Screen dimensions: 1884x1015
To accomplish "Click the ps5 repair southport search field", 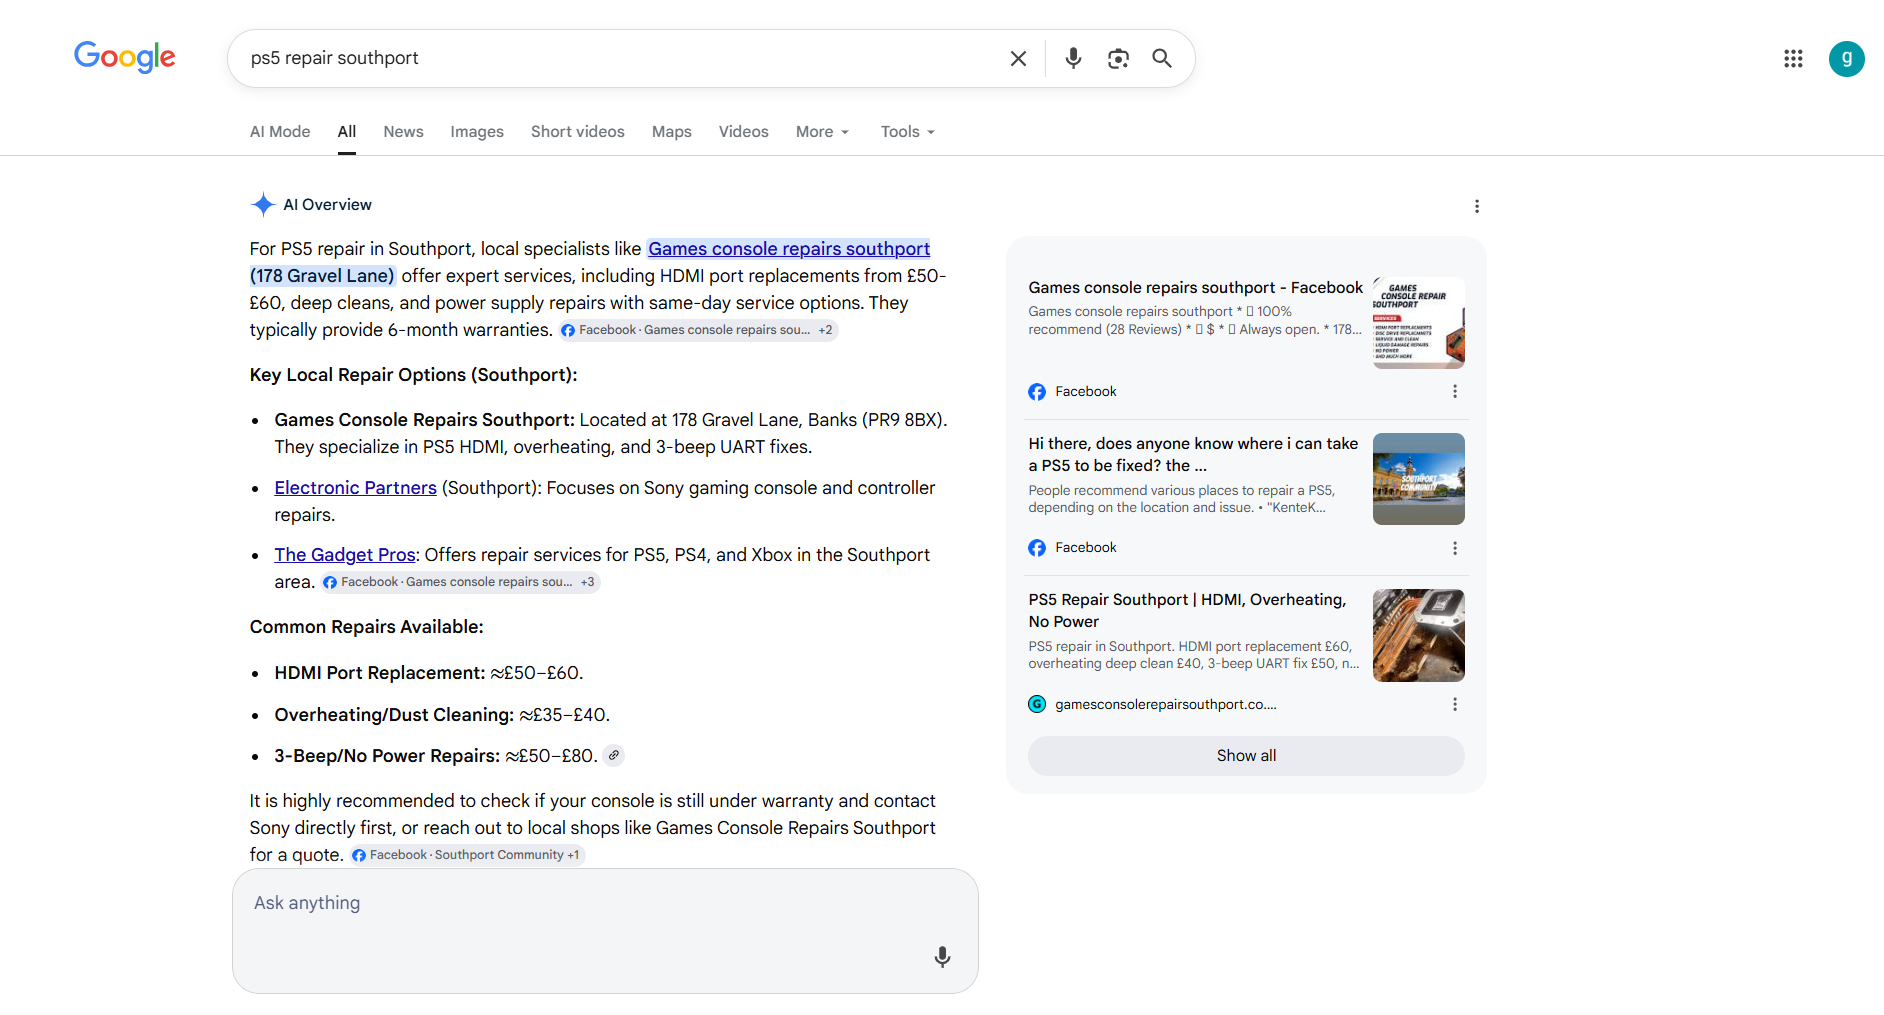I will click(620, 58).
